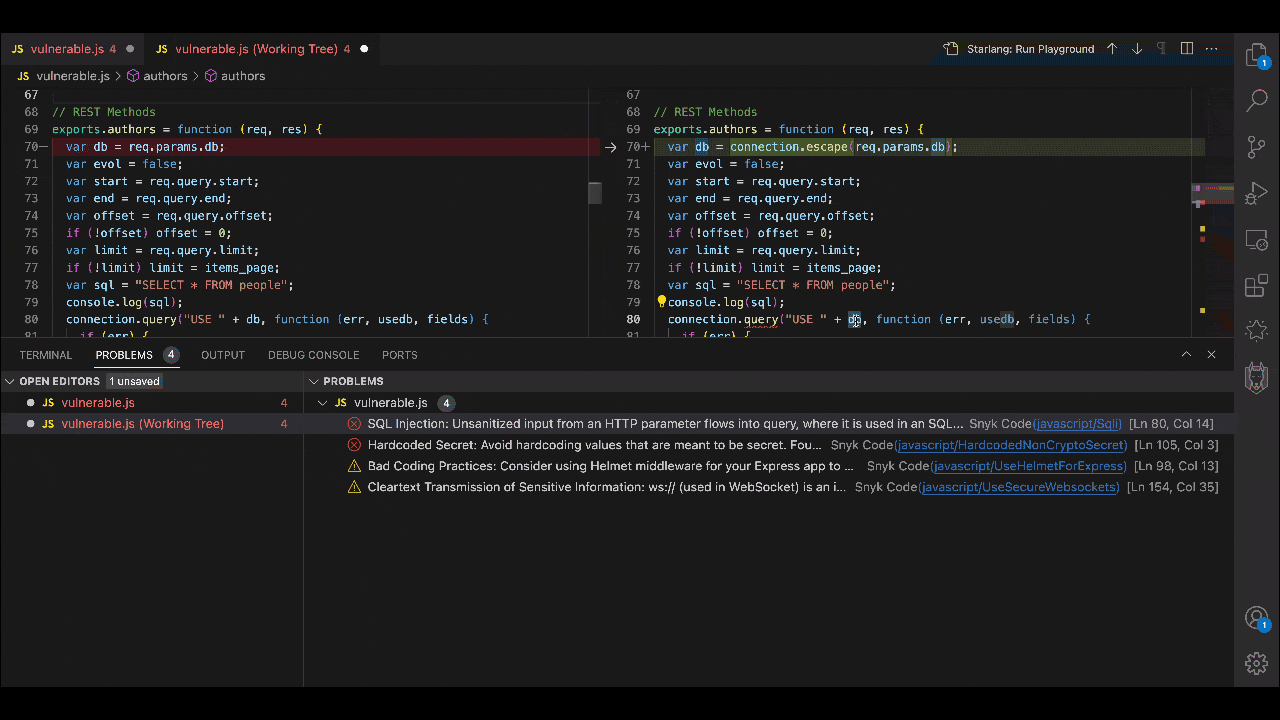This screenshot has height=720, width=1280.
Task: Click the JS file icon in Problems group
Action: click(340, 403)
